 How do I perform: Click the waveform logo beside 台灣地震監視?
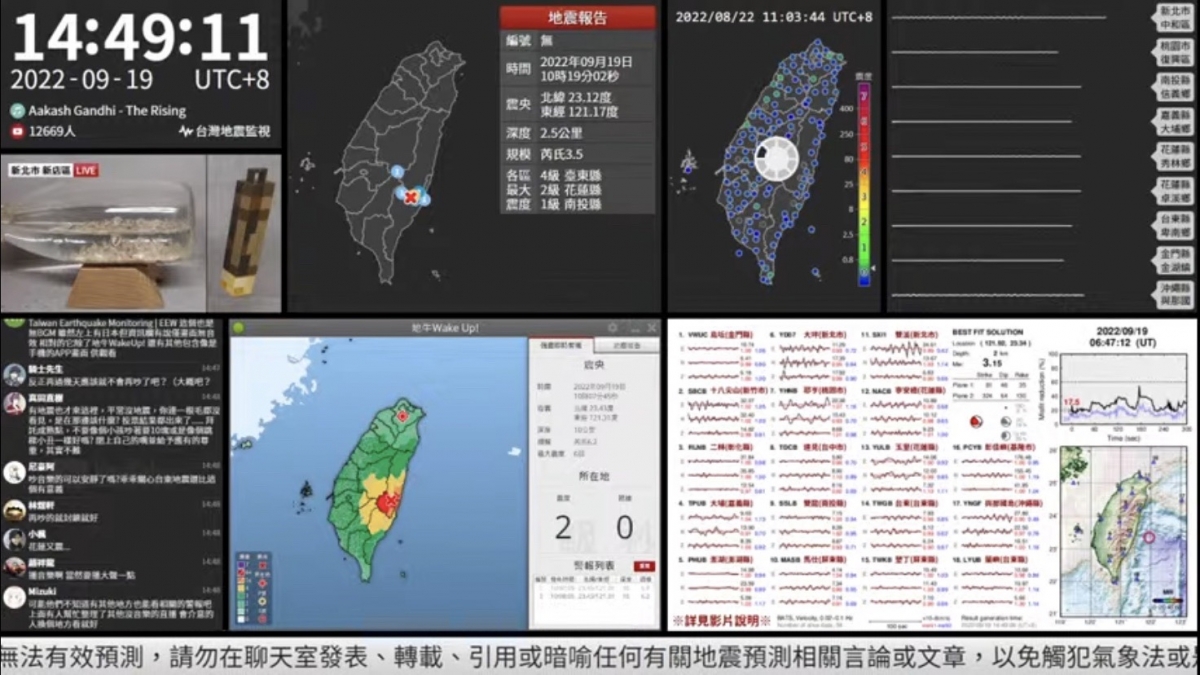pos(186,131)
